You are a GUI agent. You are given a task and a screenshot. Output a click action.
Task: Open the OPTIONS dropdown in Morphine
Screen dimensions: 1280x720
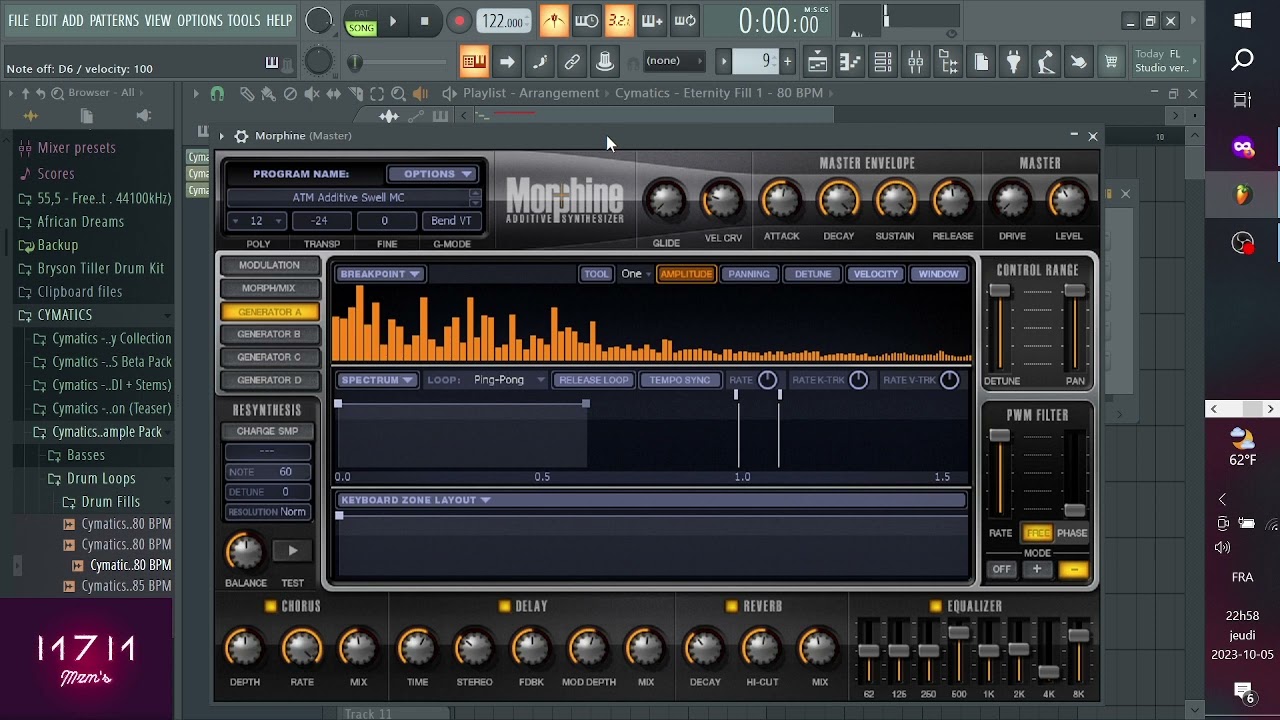pos(432,174)
